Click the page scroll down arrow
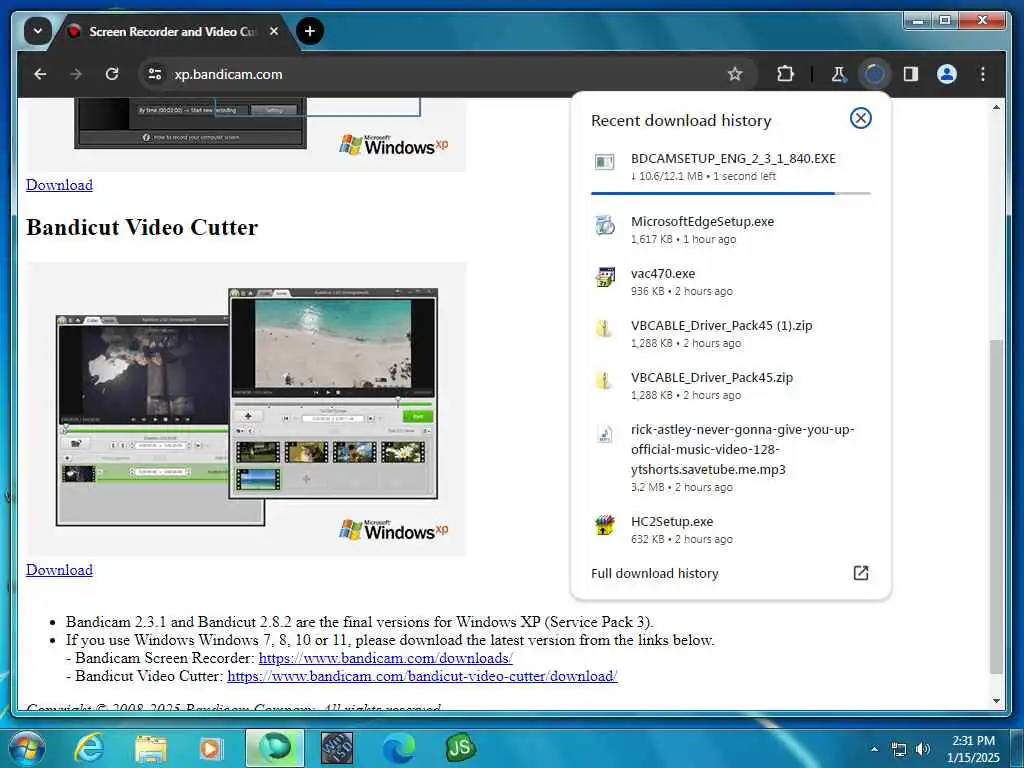 click(x=996, y=701)
